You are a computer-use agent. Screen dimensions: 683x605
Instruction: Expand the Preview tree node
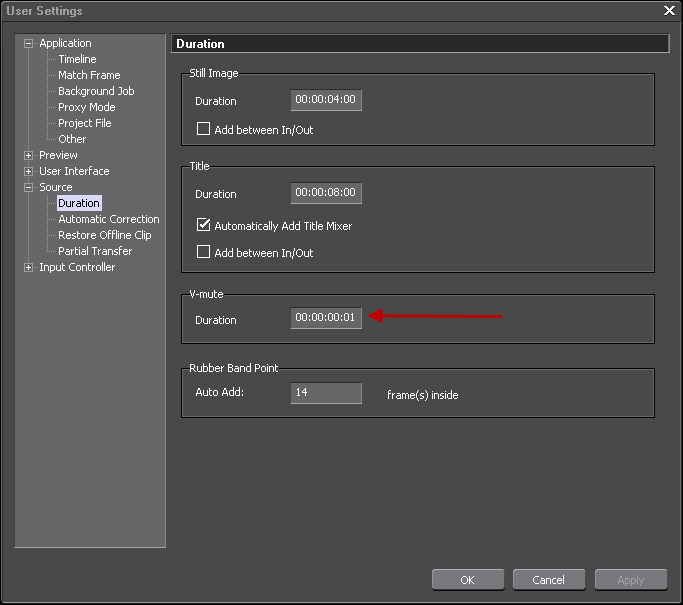point(29,155)
